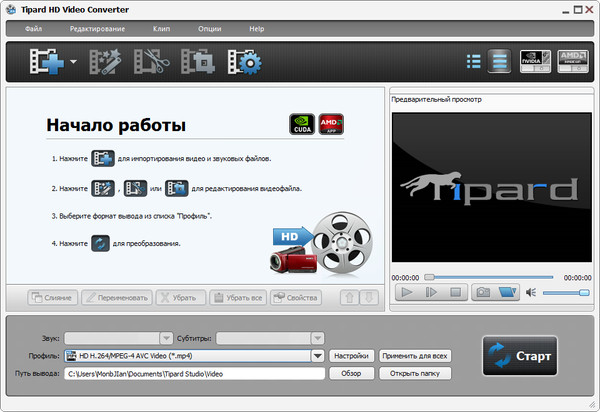This screenshot has height=412, width=600.
Task: Open the snapshot folder dropdown
Action: pos(508,292)
